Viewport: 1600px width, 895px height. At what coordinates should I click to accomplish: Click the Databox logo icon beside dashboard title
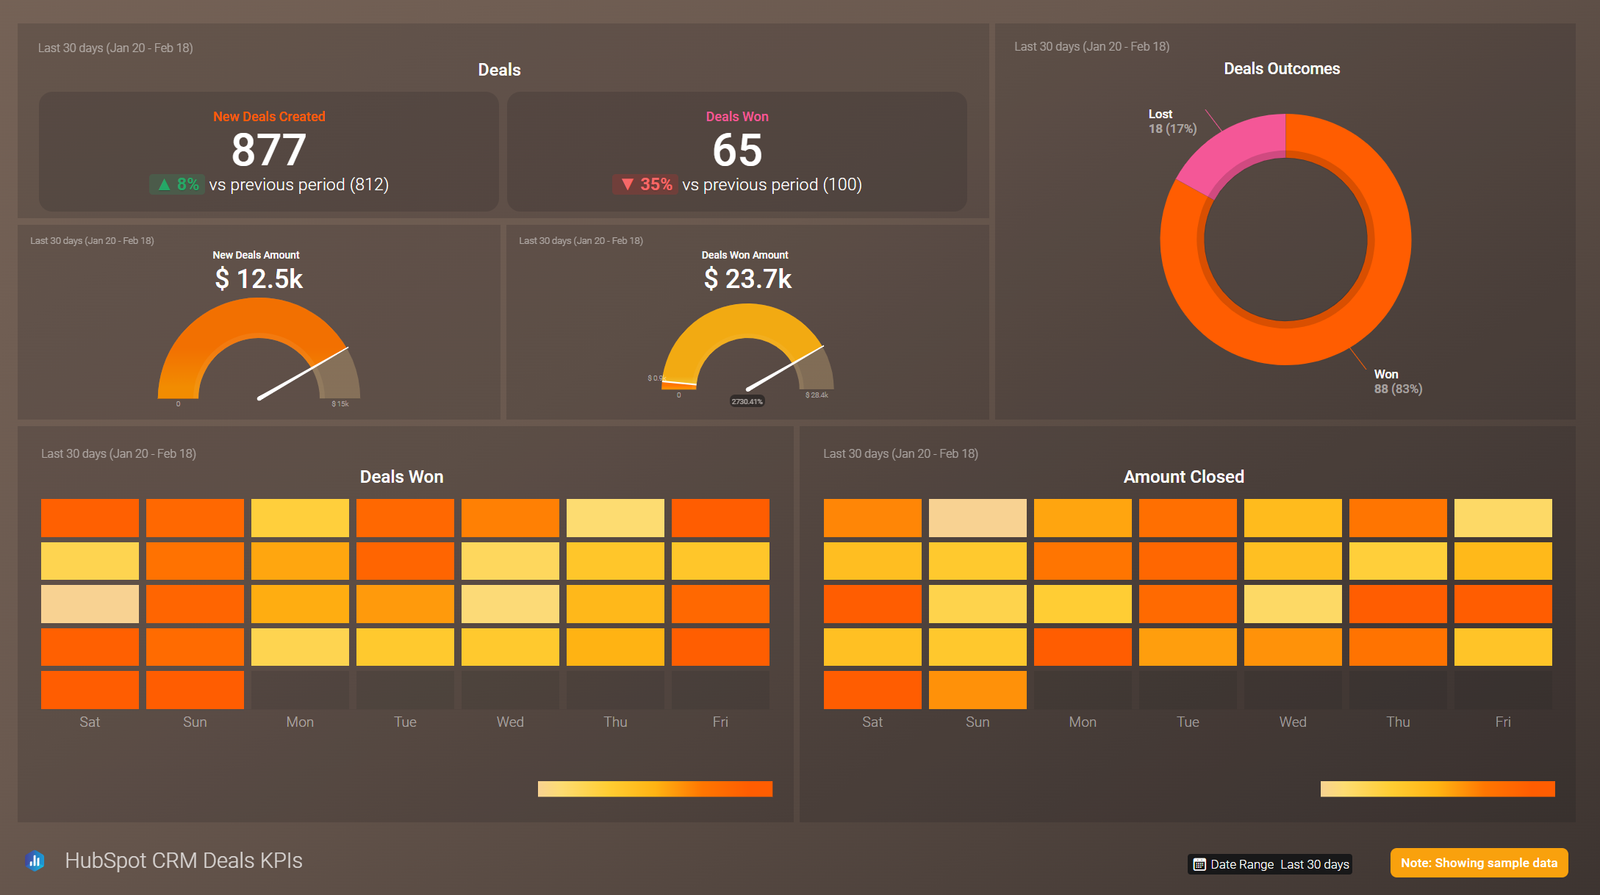(x=35, y=861)
